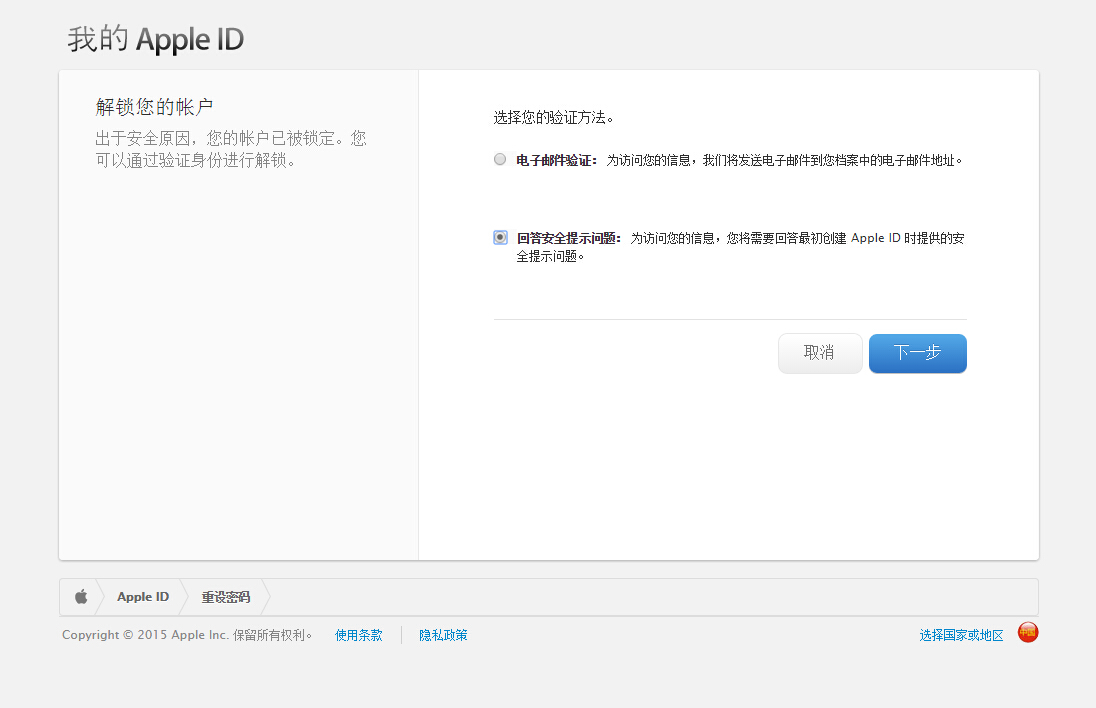Click the 回答安全提示问题 option label
This screenshot has height=708, width=1096.
(568, 238)
